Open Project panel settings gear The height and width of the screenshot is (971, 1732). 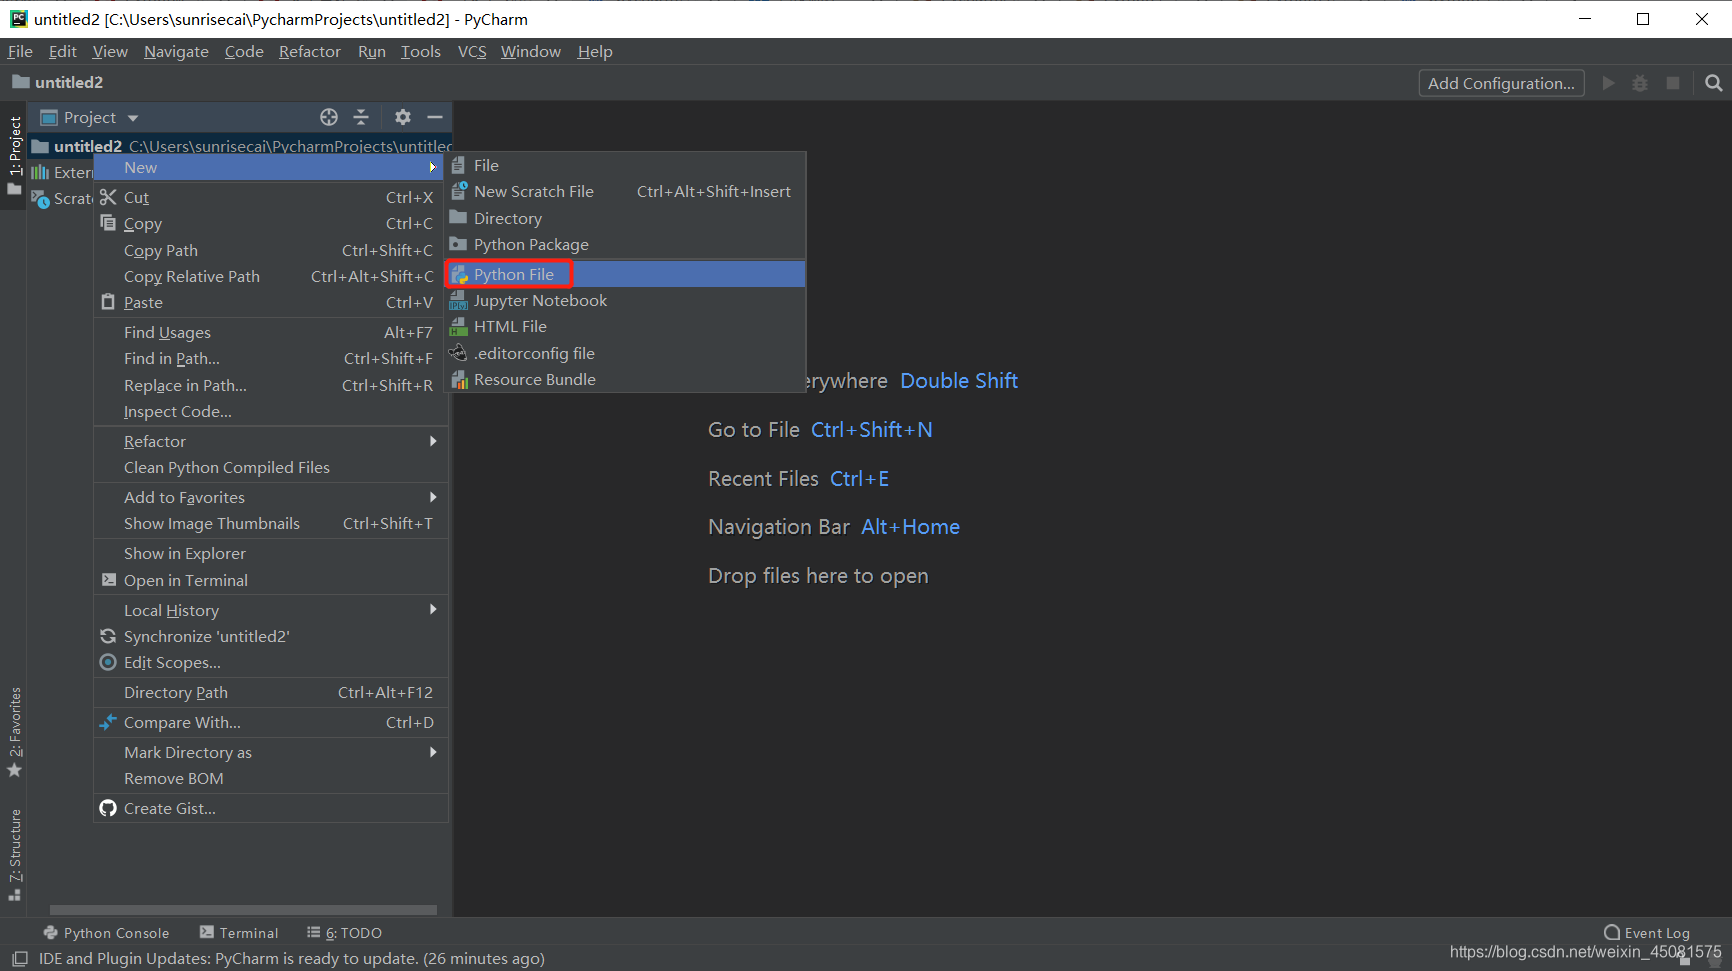403,117
